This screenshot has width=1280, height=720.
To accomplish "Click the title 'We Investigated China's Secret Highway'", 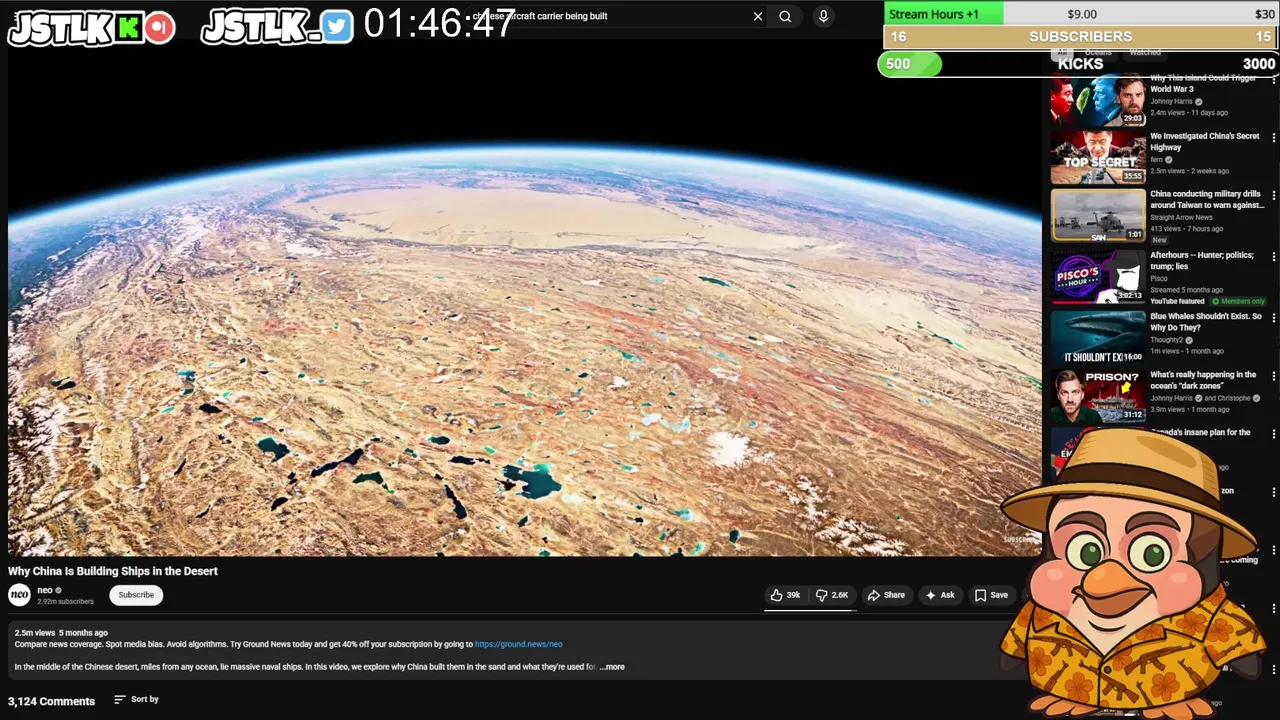I will [1205, 141].
